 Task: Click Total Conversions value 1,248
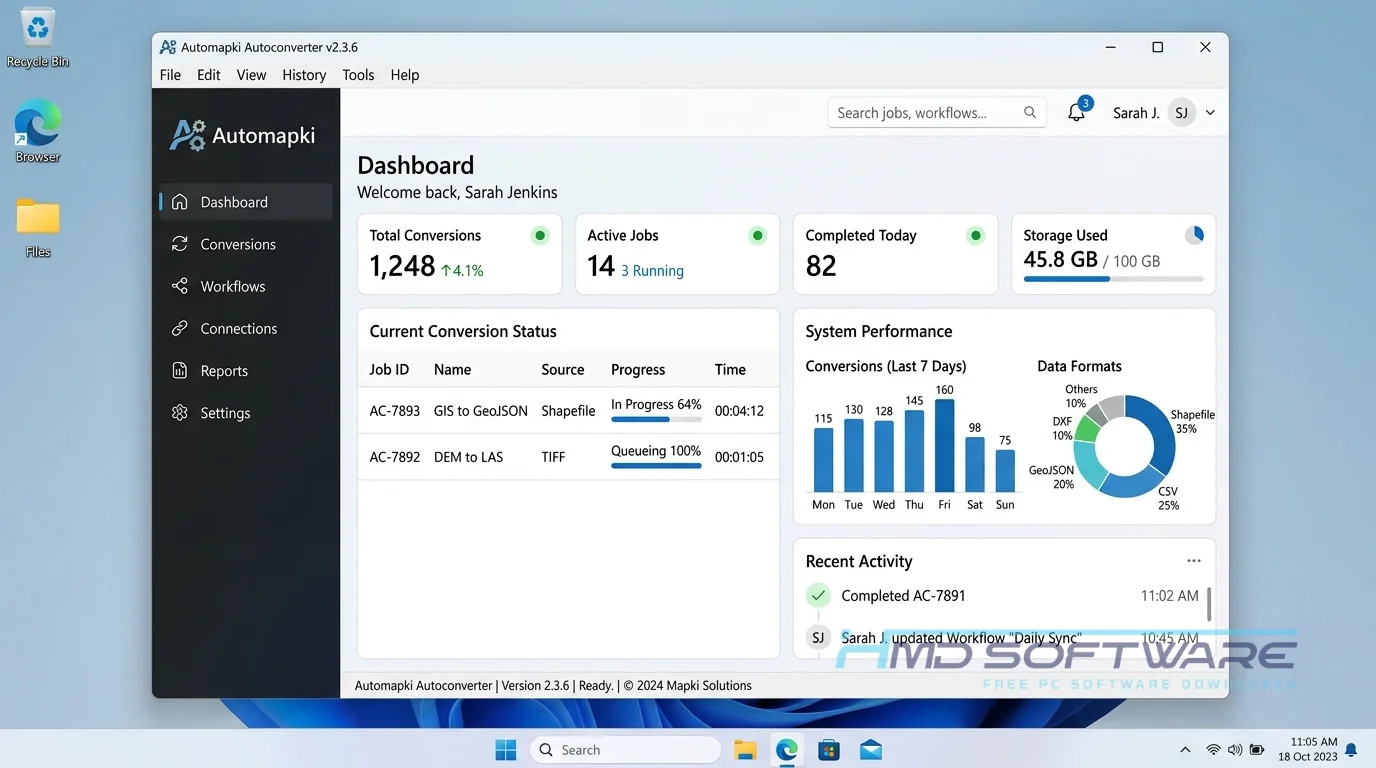(402, 266)
